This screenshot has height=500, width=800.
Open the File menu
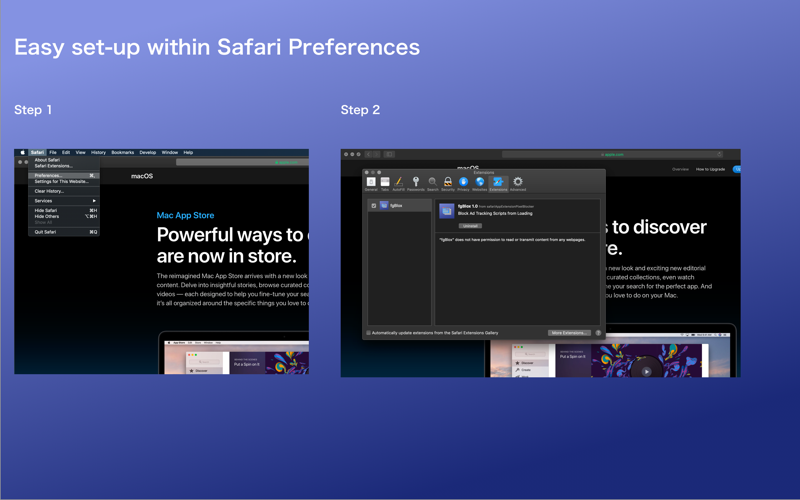coord(53,152)
